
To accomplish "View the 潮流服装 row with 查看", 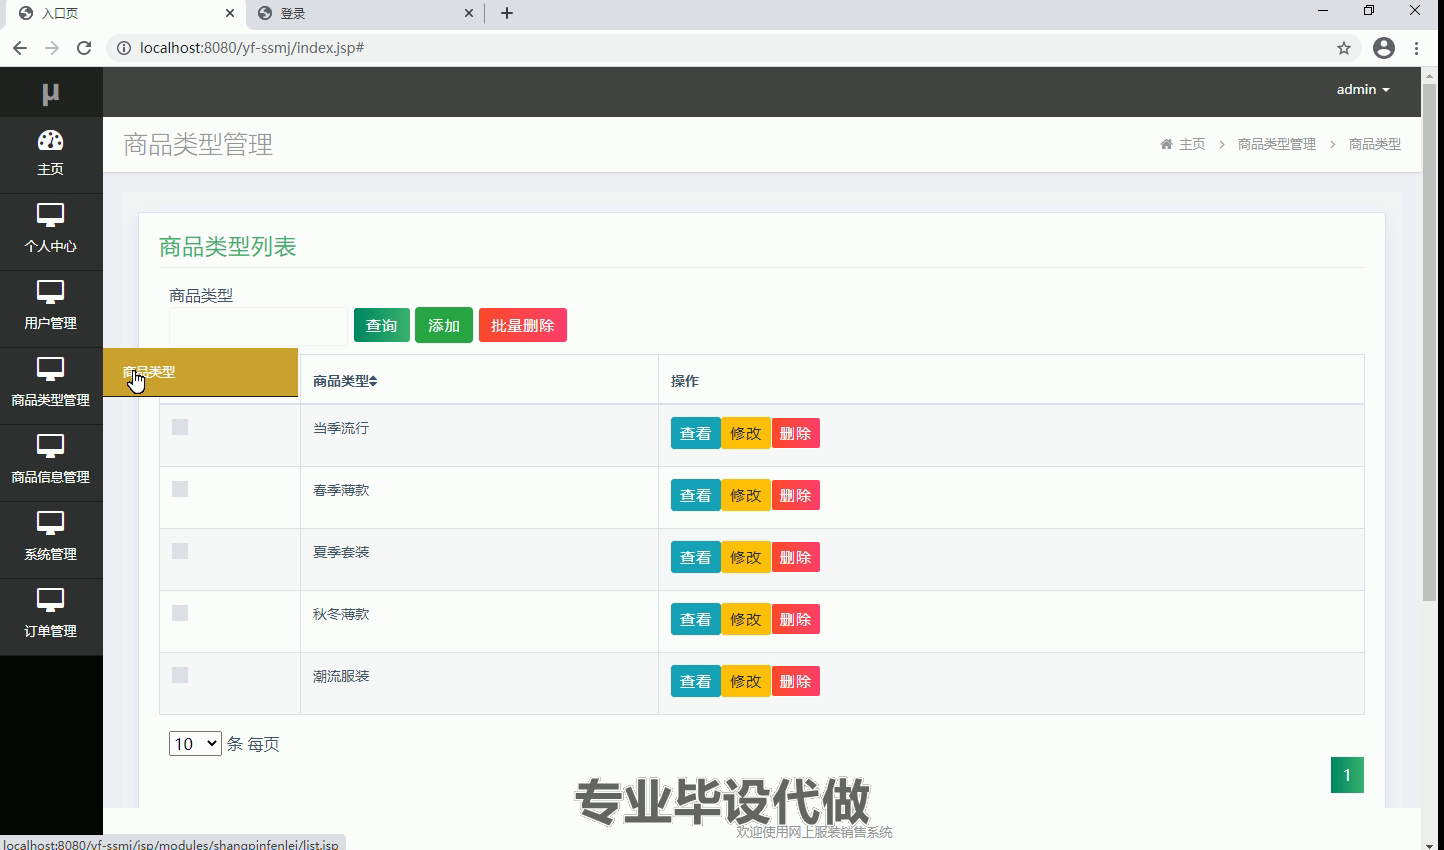I will point(696,681).
